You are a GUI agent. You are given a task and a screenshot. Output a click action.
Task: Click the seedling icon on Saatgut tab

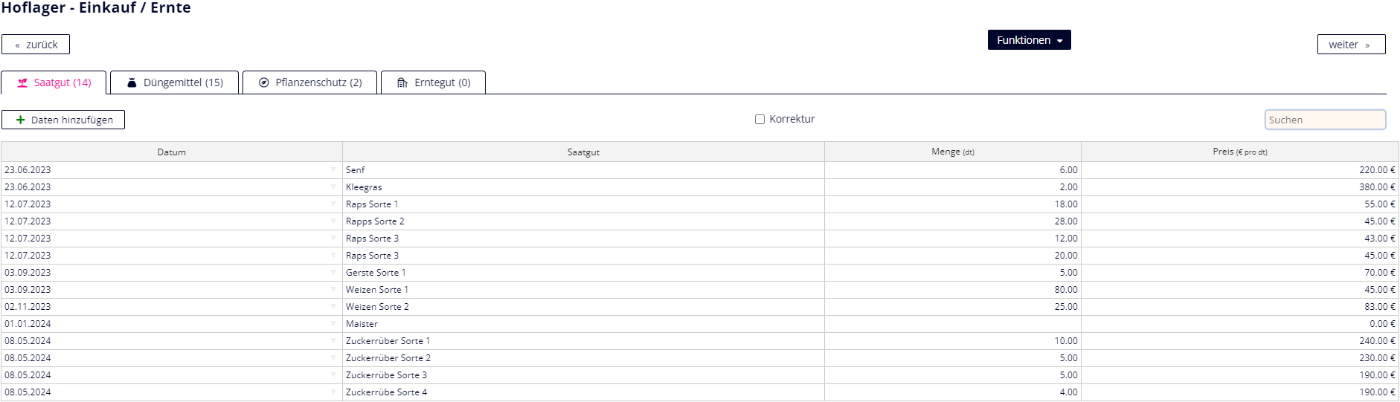click(x=22, y=82)
